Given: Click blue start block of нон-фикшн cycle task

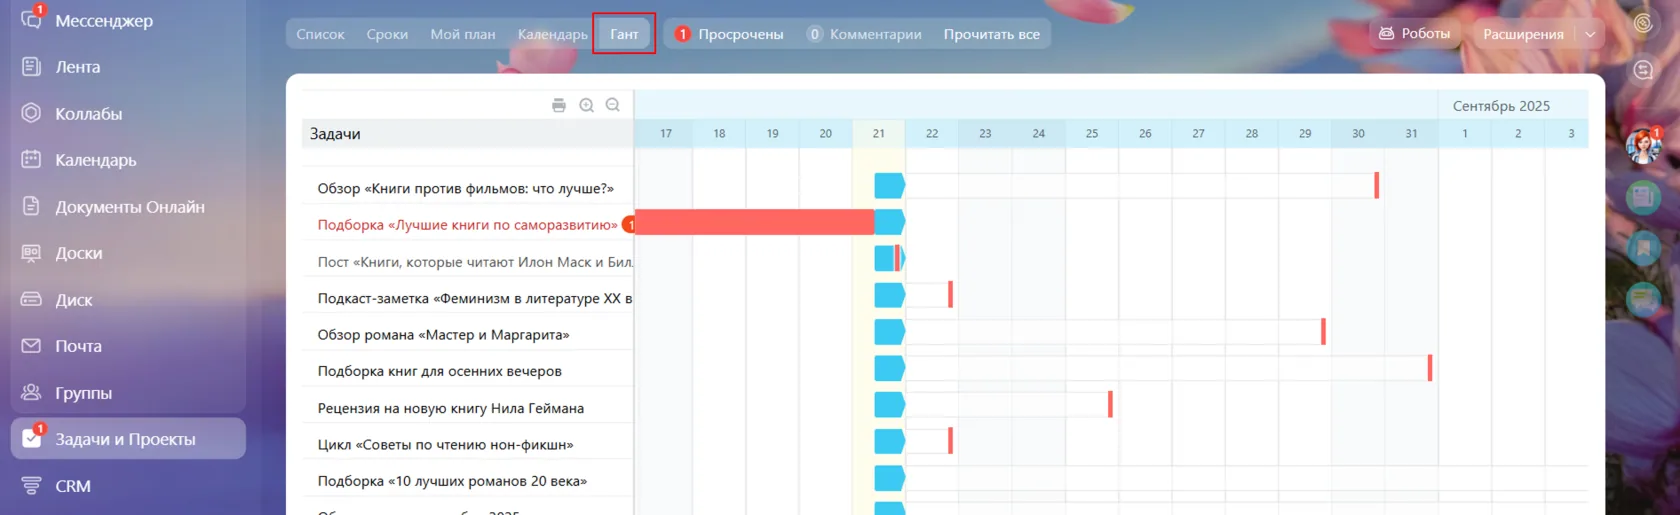Looking at the screenshot, I should pos(890,441).
